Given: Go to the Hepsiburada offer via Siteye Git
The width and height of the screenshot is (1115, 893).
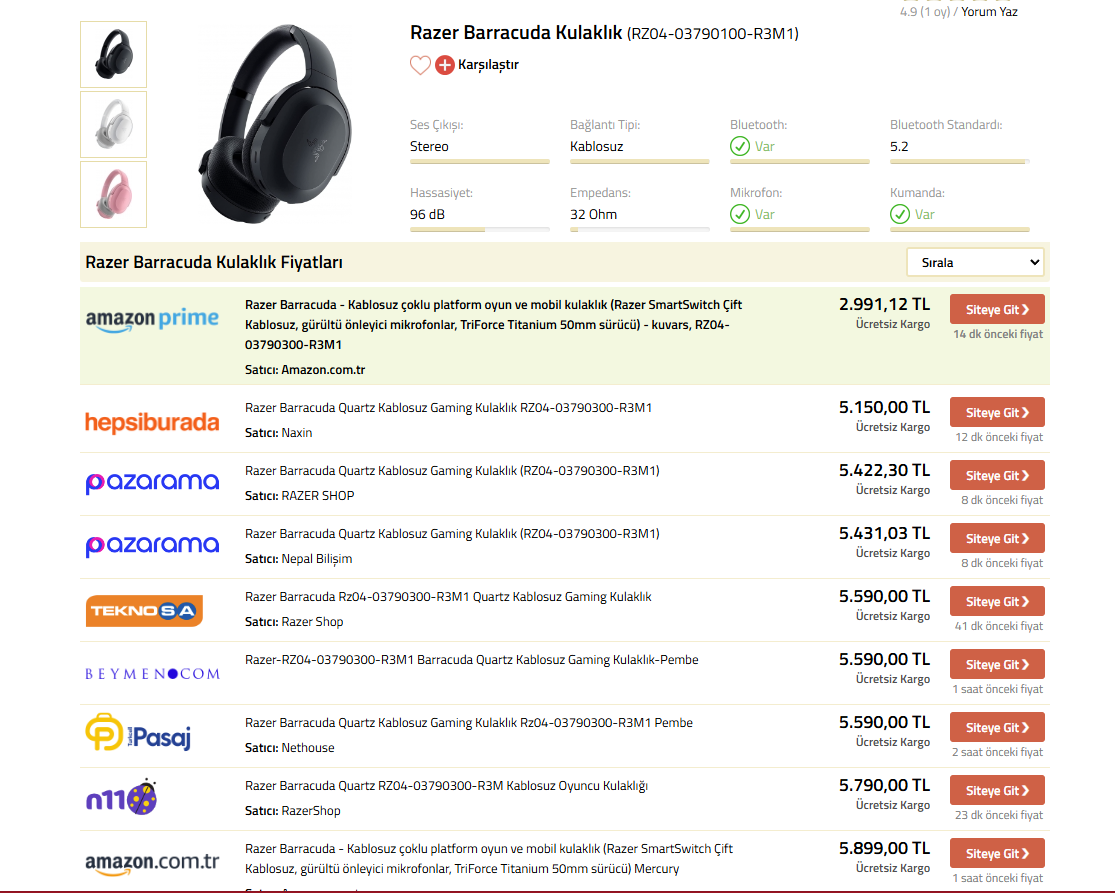Looking at the screenshot, I should pos(996,413).
